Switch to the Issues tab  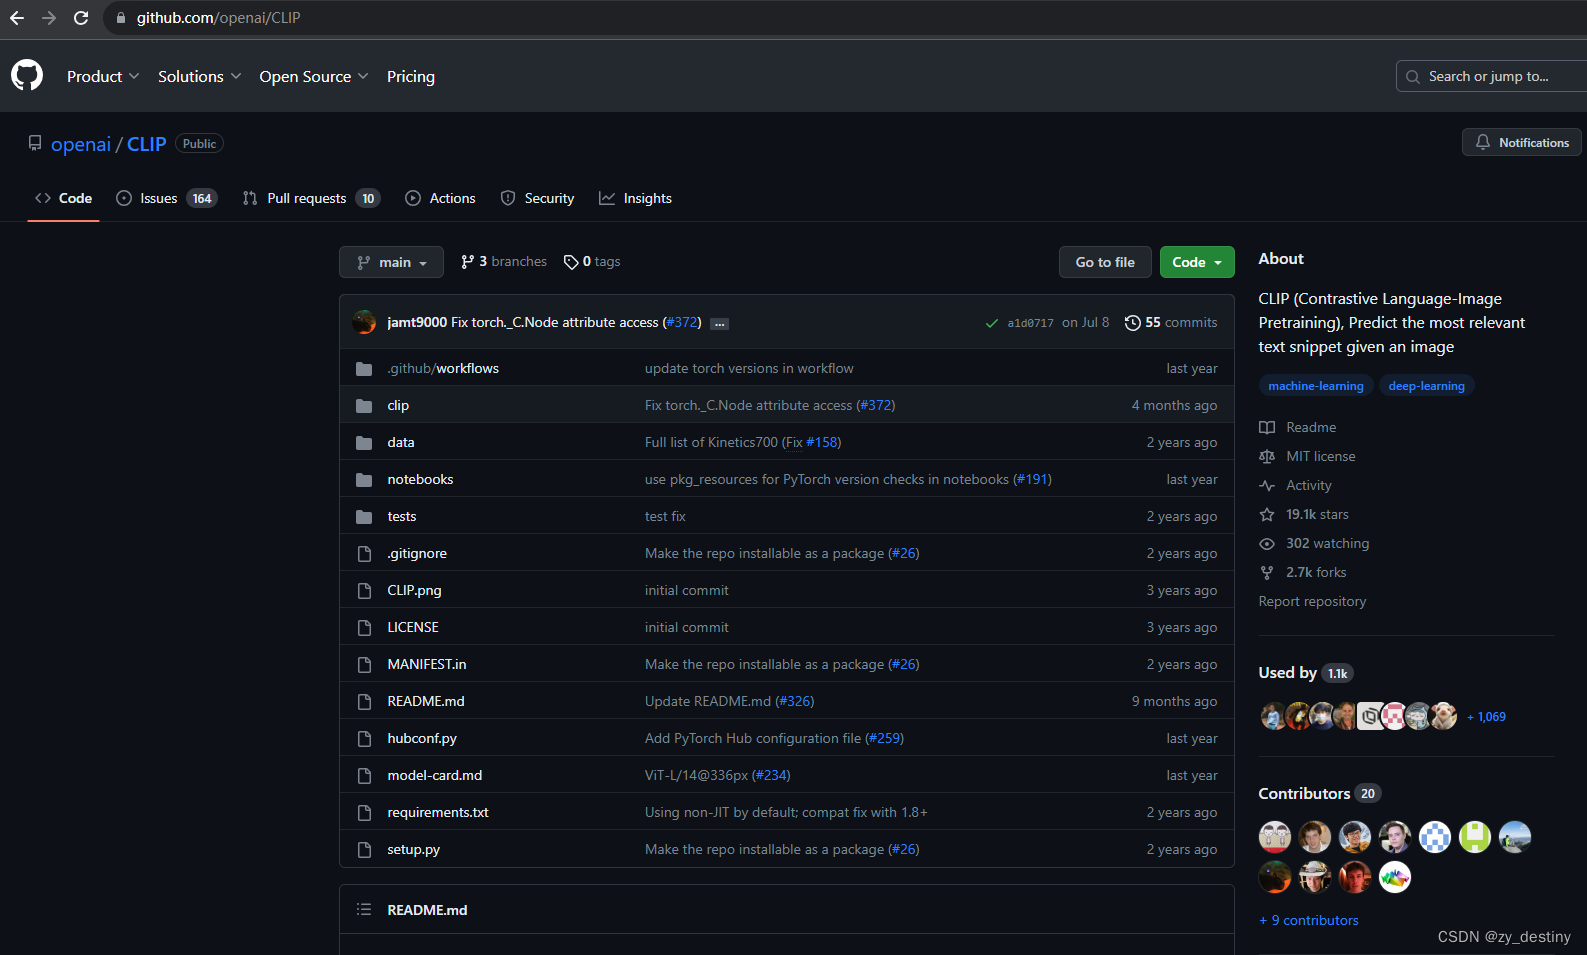coord(166,198)
